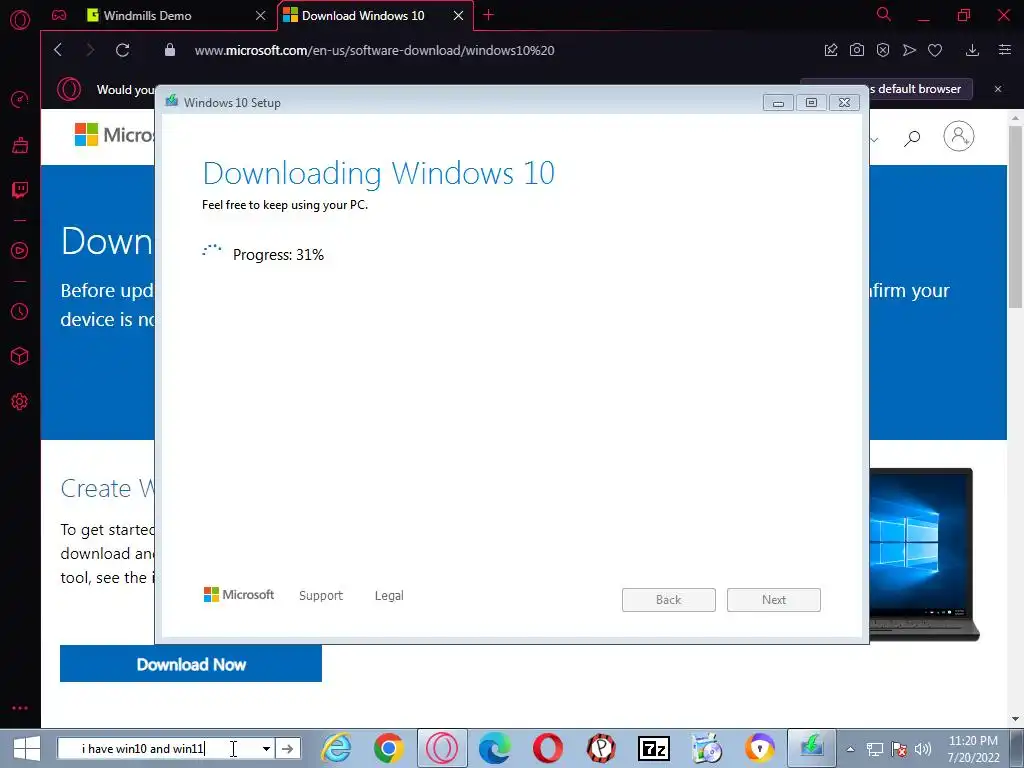1024x768 pixels.
Task: Search Microsoft site magnifier icon
Action: pos(912,137)
